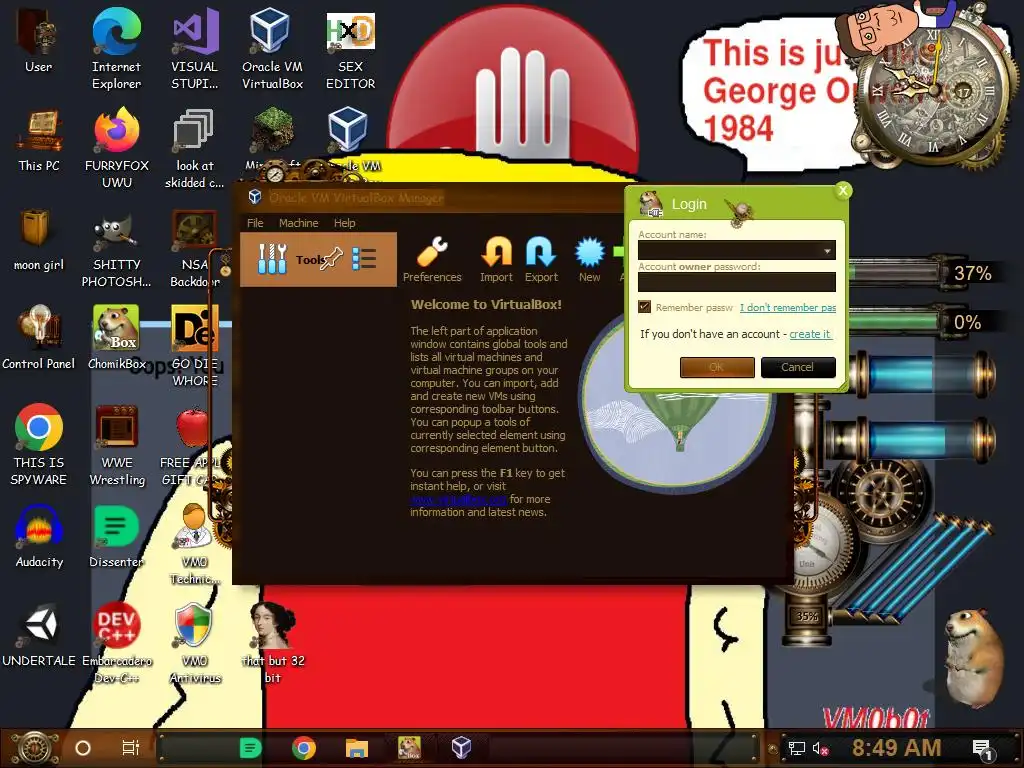Open the Machine menu in VirtualBox
This screenshot has width=1024, height=768.
(x=298, y=223)
